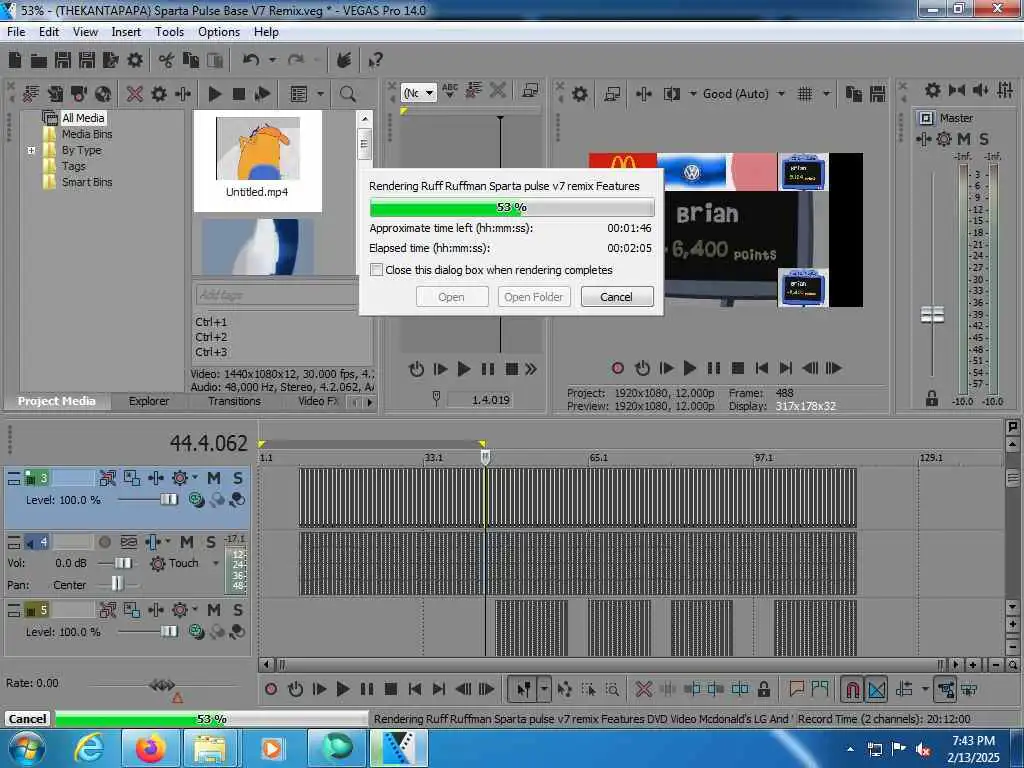Click the Cut scissors icon
The image size is (1024, 768).
pos(167,61)
